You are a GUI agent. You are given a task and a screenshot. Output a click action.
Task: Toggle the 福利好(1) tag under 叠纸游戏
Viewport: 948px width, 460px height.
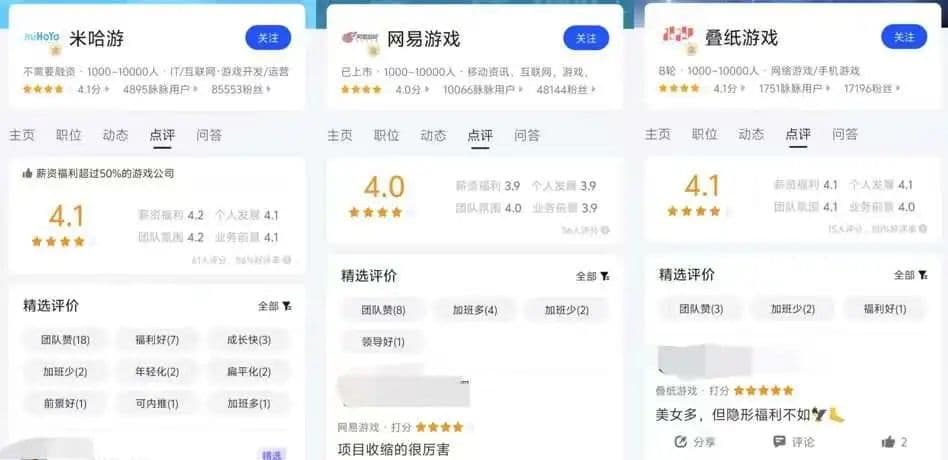pyautogui.click(x=885, y=309)
